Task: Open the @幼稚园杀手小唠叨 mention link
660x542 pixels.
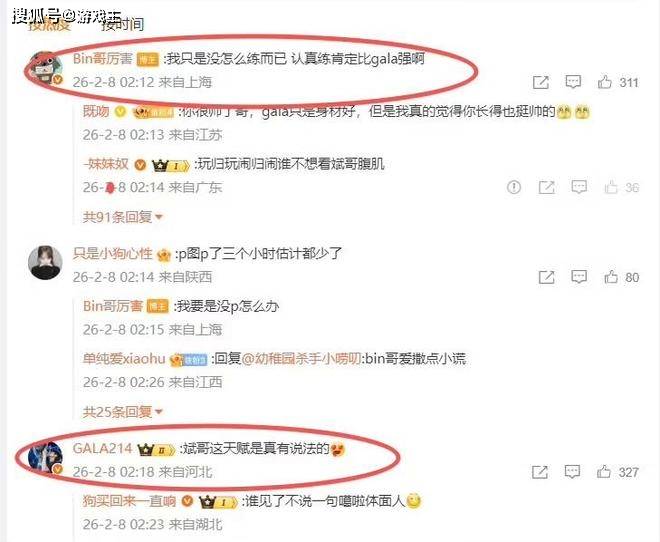Action: pyautogui.click(x=301, y=359)
